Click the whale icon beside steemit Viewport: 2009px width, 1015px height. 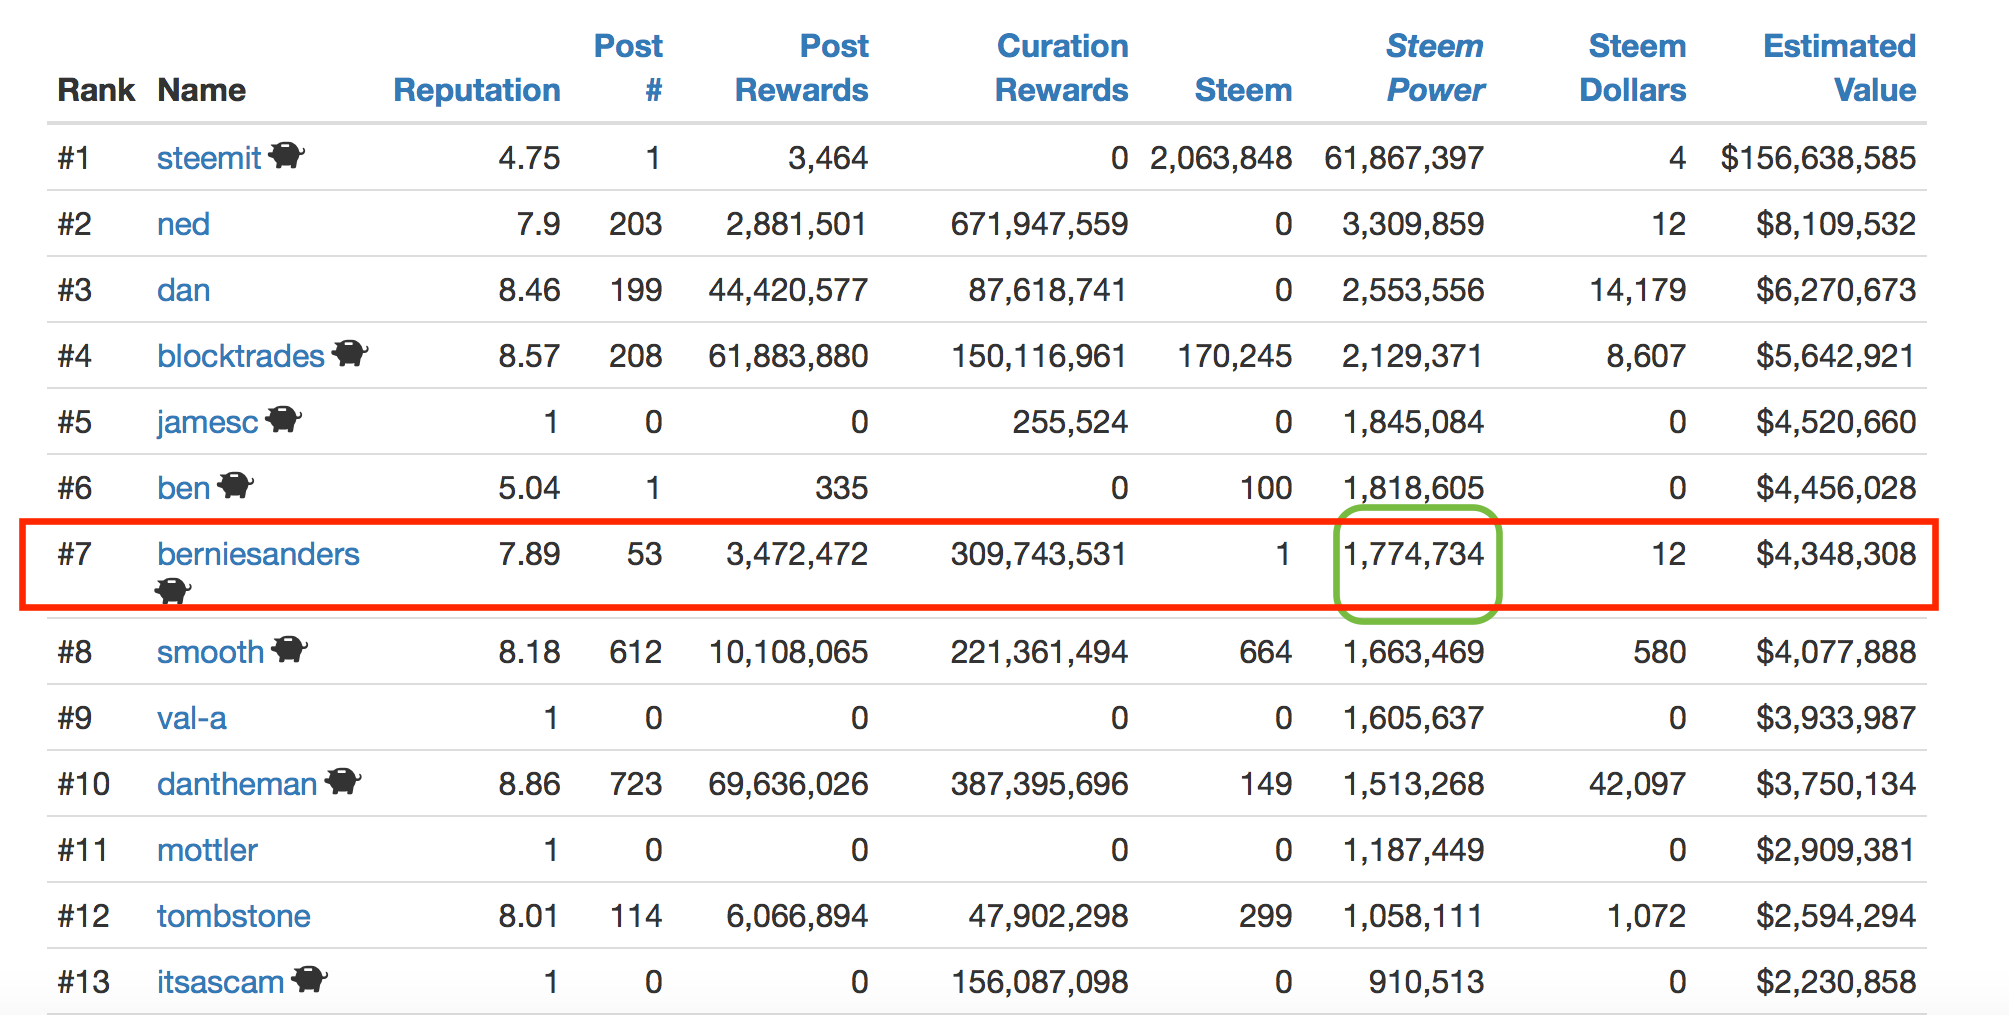pos(287,155)
